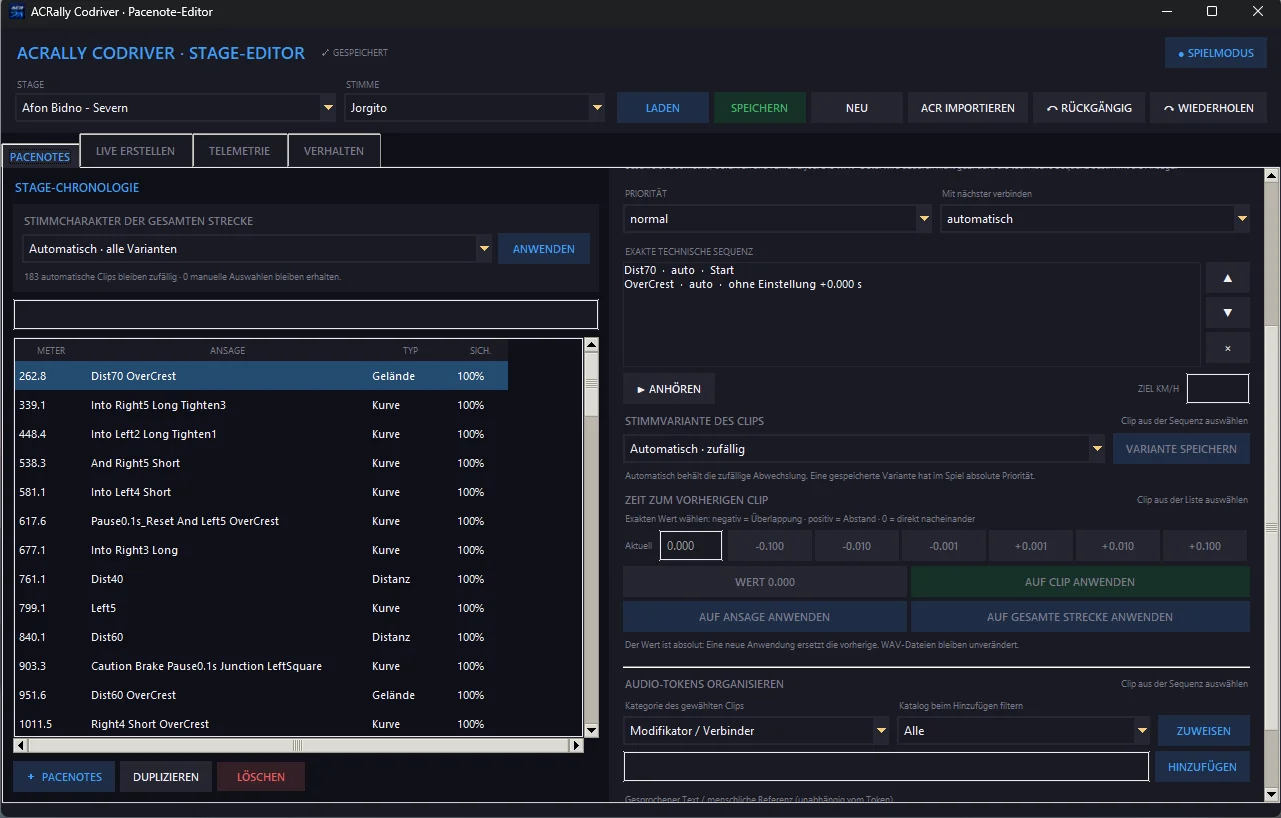Toggle the Spielmodus button
Viewport: 1281px width, 818px height.
click(1216, 53)
